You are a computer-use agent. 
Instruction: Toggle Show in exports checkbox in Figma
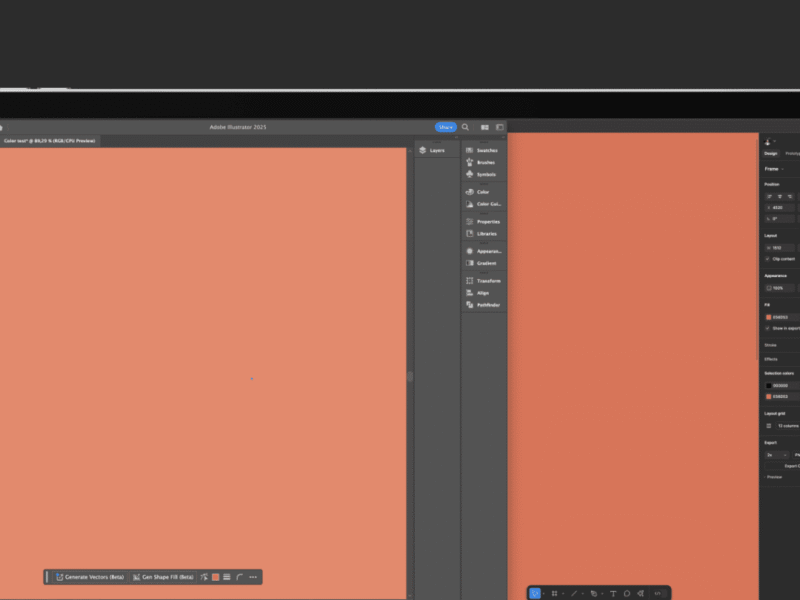pyautogui.click(x=768, y=329)
